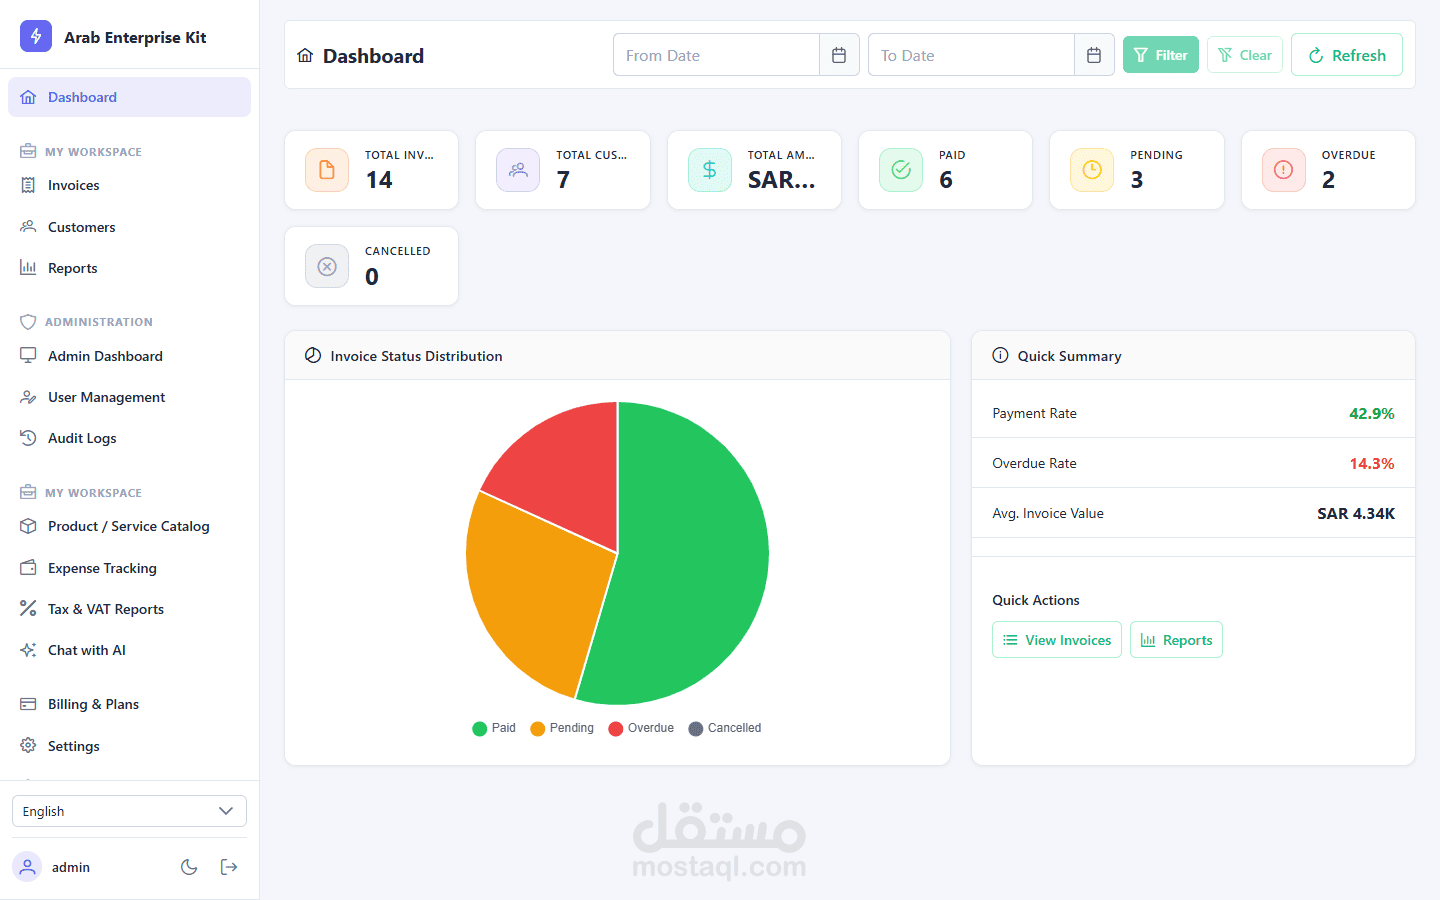Toggle dark mode moon icon

189,867
